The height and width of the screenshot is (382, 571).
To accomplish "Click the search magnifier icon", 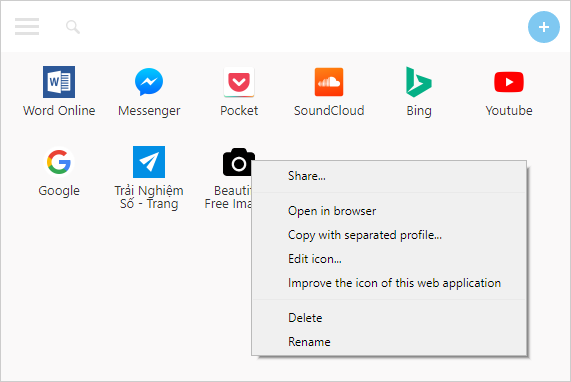I will pos(73,27).
